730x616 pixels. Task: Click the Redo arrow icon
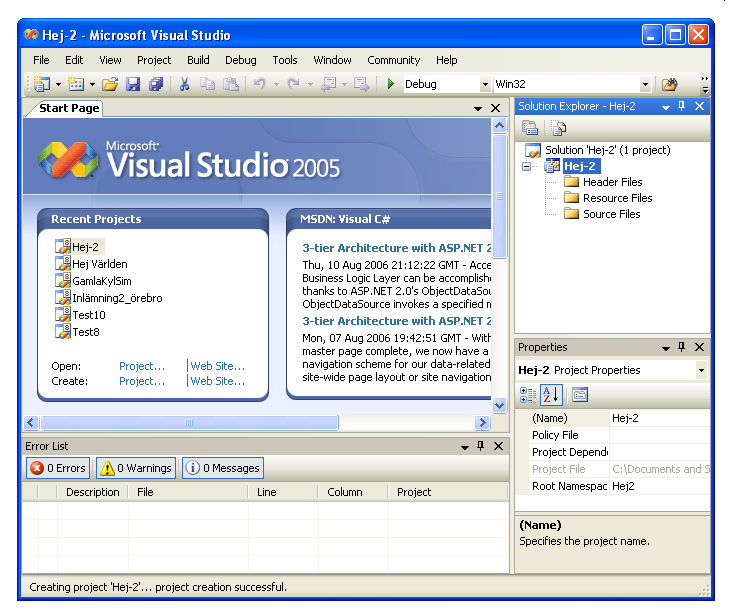click(x=293, y=84)
